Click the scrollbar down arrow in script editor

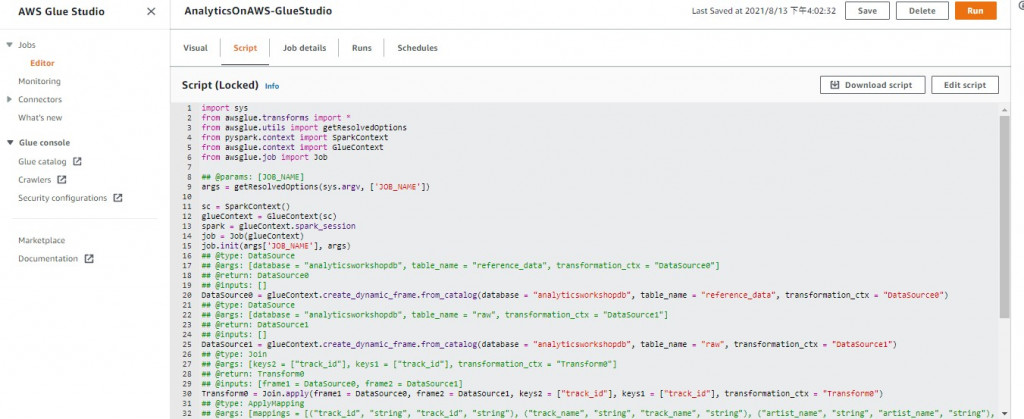coord(1004,414)
